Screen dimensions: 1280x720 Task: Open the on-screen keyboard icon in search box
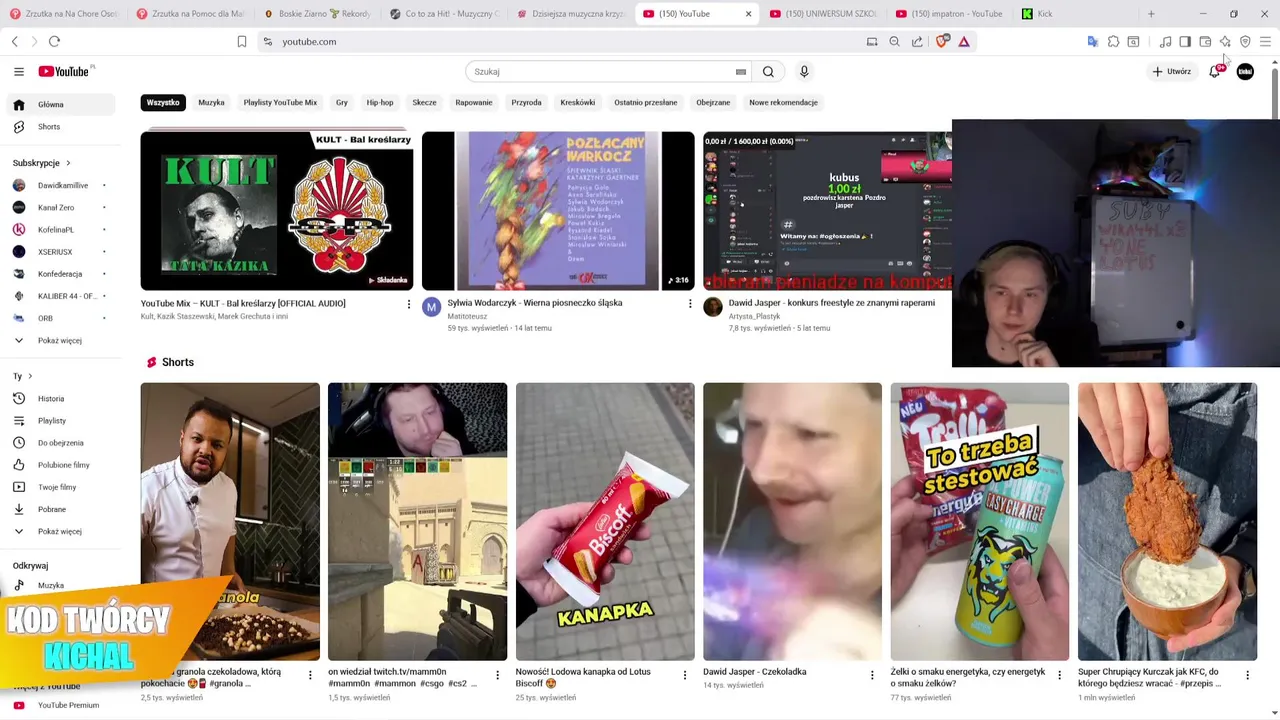coord(741,72)
